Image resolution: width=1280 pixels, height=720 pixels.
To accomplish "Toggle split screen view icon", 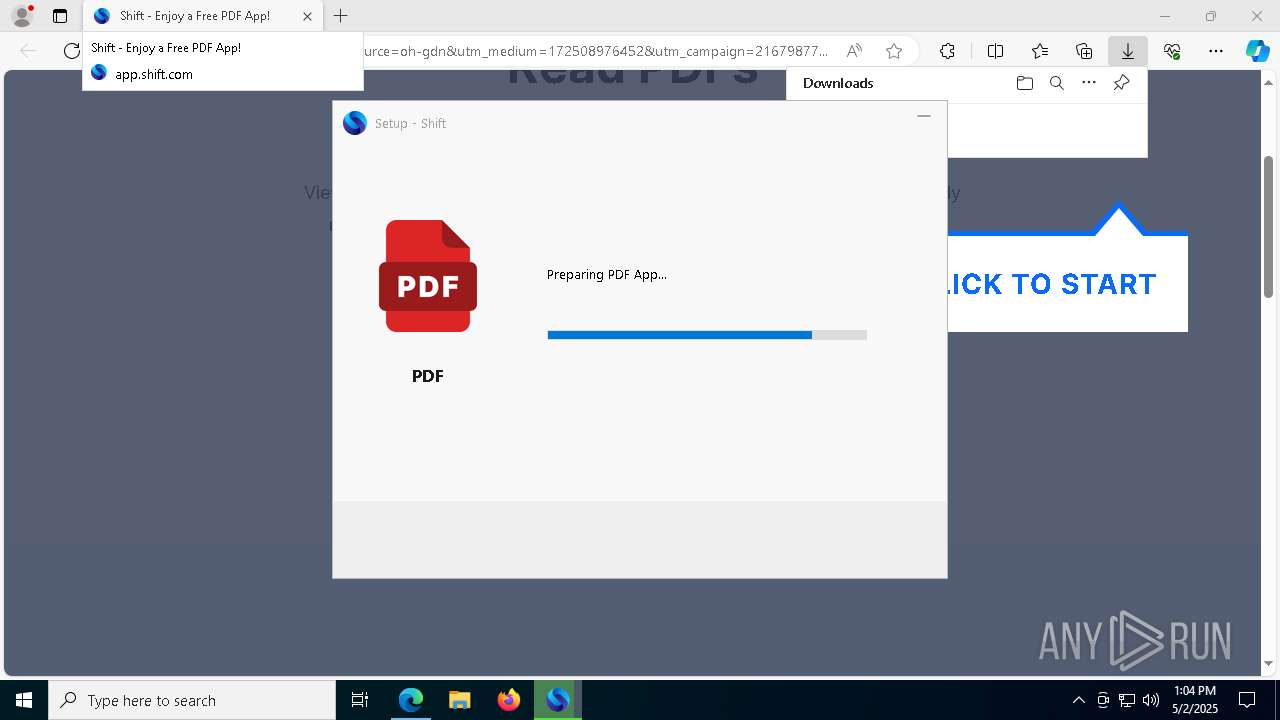I will point(995,51).
